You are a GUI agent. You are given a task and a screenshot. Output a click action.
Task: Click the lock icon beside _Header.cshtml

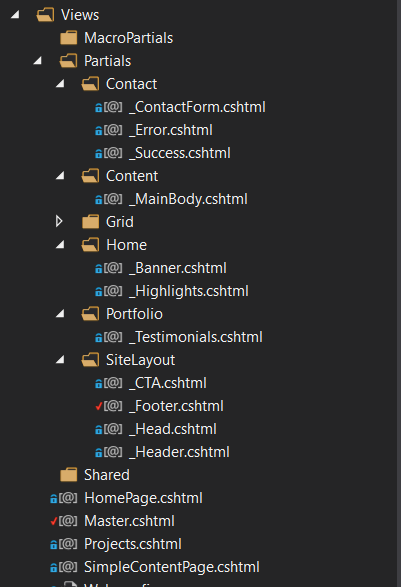(99, 453)
